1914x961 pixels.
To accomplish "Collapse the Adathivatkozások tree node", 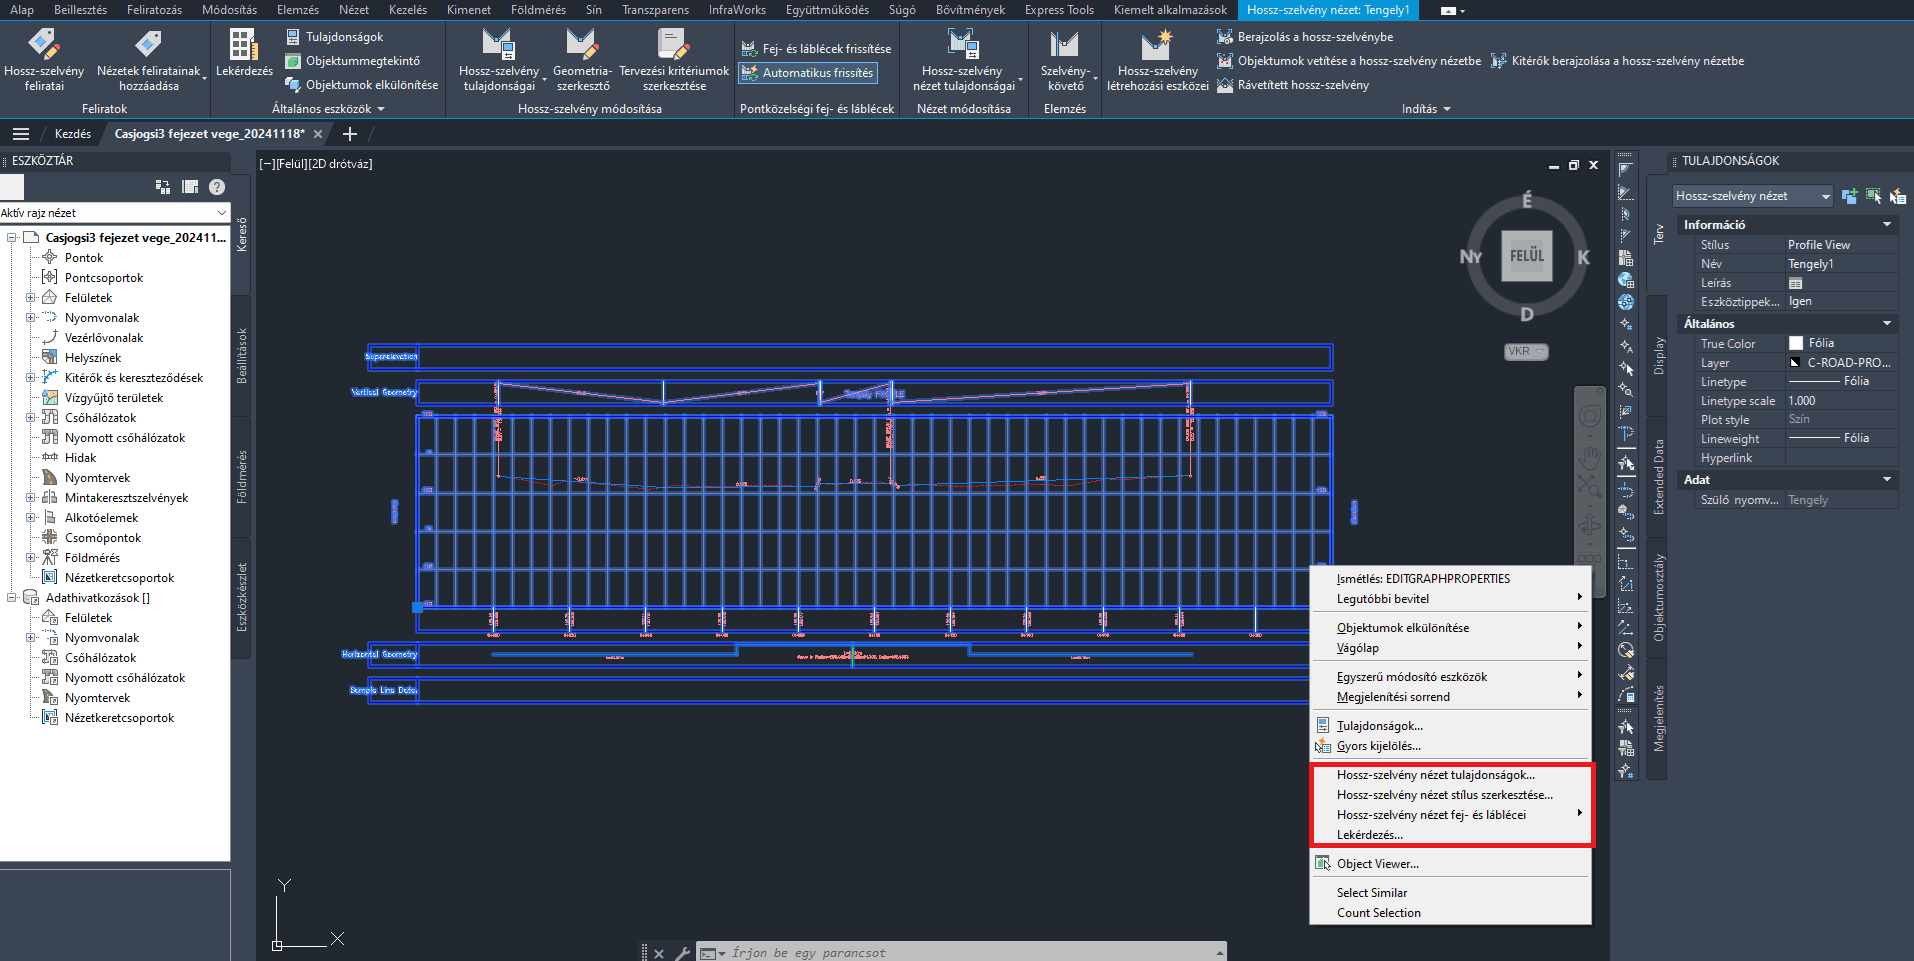I will click(x=12, y=598).
